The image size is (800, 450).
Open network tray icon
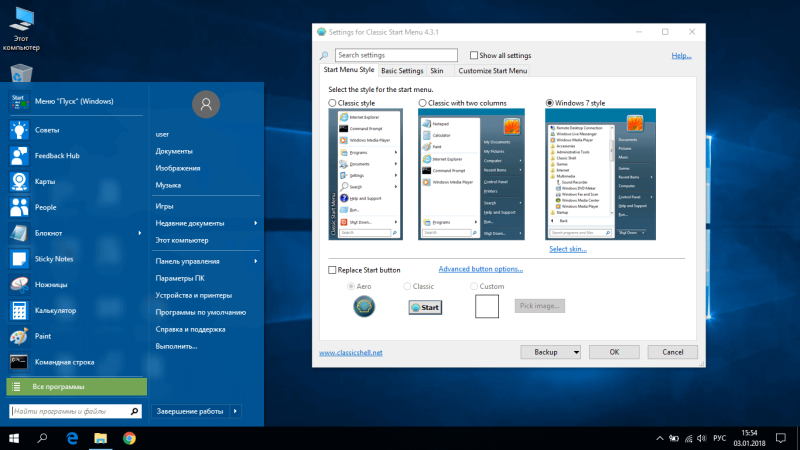(688, 438)
